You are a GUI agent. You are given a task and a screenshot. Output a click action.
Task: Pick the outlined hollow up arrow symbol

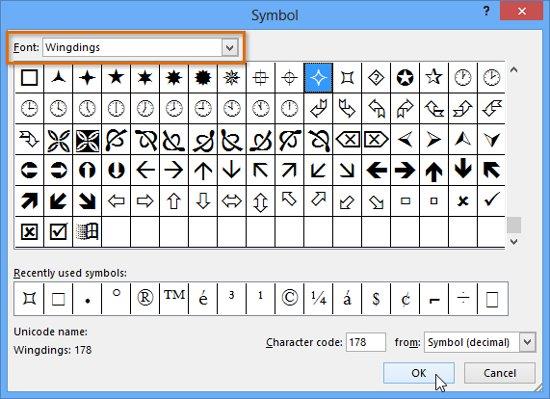pyautogui.click(x=174, y=201)
